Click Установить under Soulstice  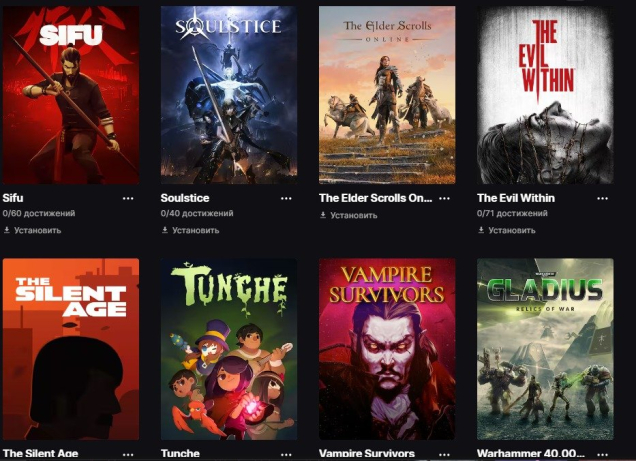click(191, 230)
